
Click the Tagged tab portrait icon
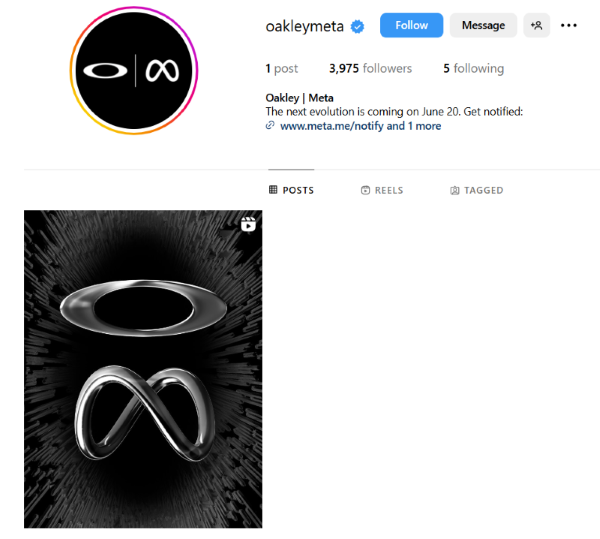click(455, 190)
